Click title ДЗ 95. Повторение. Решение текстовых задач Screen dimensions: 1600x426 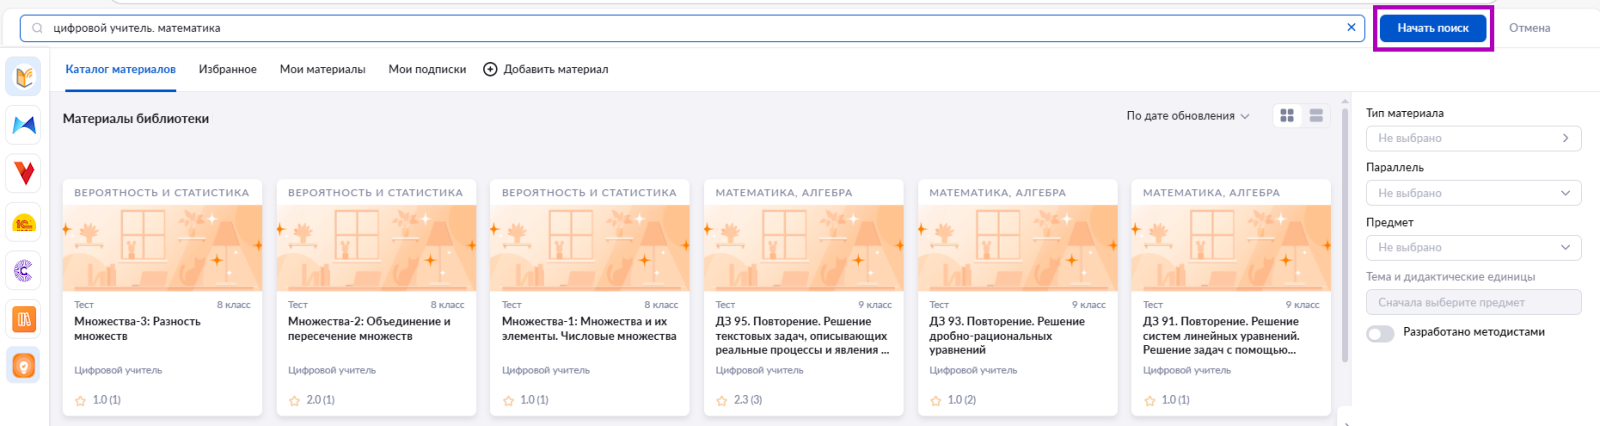pyautogui.click(x=802, y=336)
